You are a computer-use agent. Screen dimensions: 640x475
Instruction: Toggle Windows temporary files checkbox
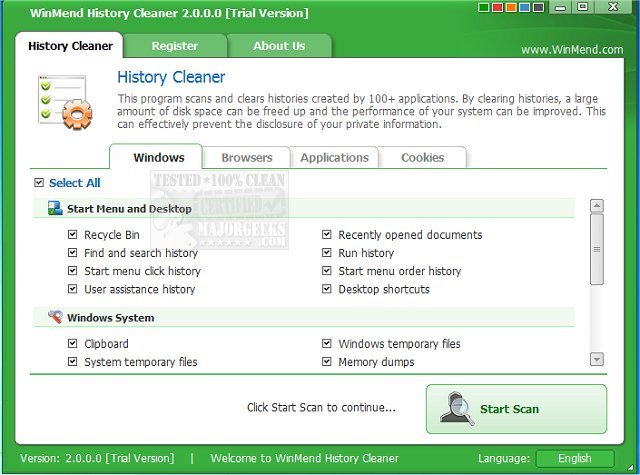(x=327, y=343)
